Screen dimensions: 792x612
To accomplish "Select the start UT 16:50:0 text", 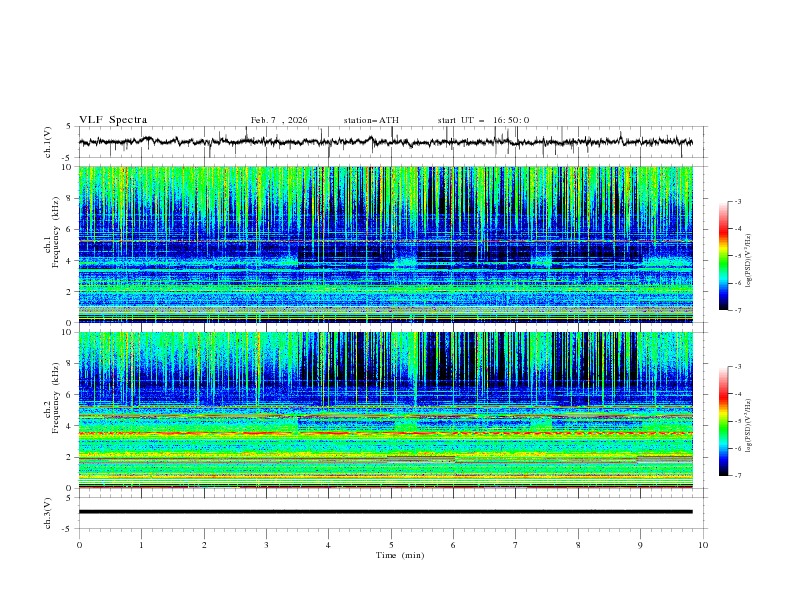I will coord(483,120).
